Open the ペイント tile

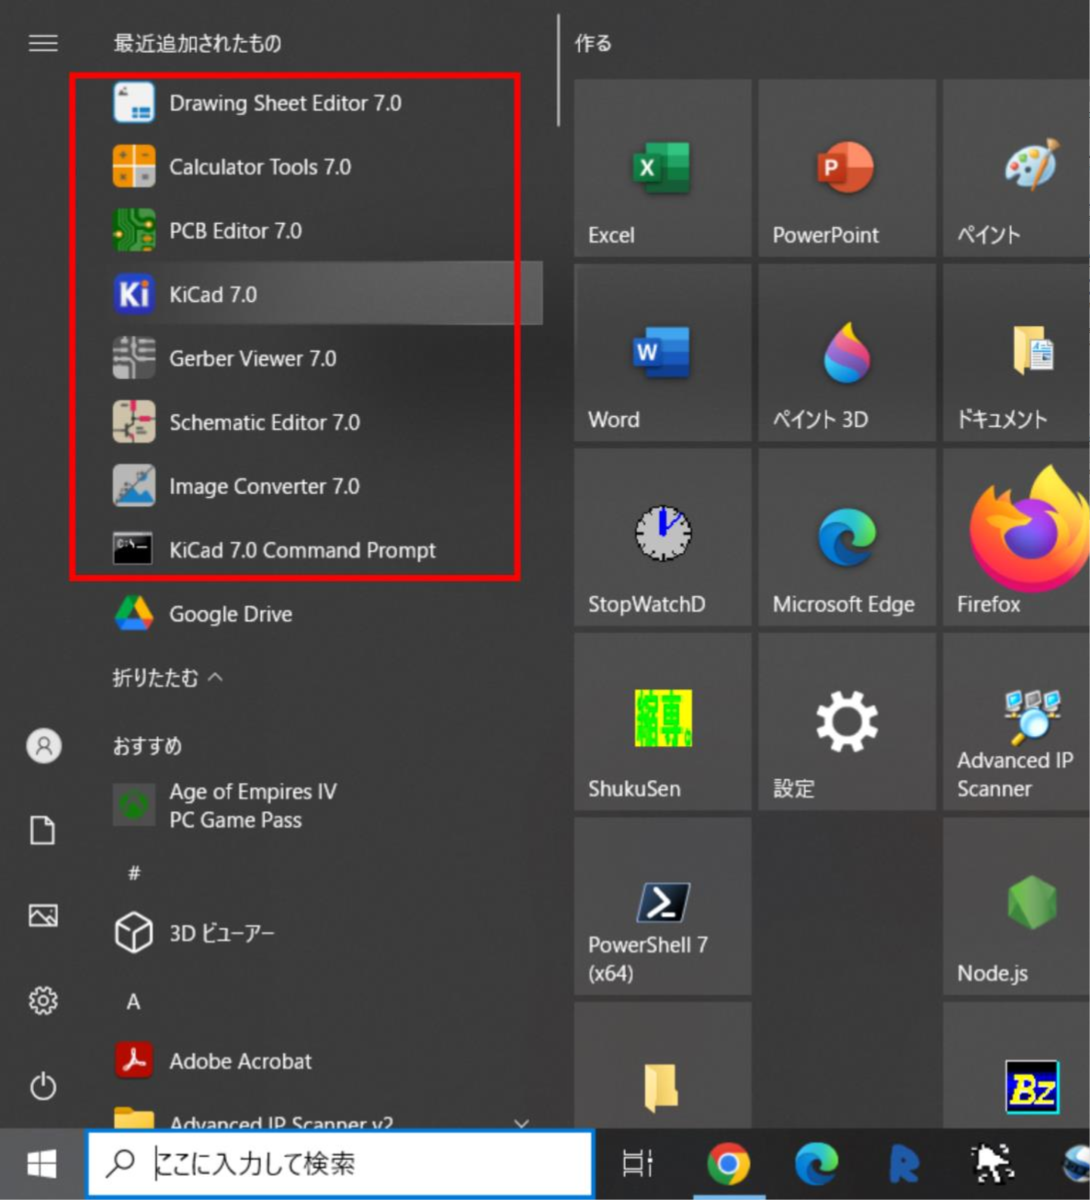point(1016,168)
